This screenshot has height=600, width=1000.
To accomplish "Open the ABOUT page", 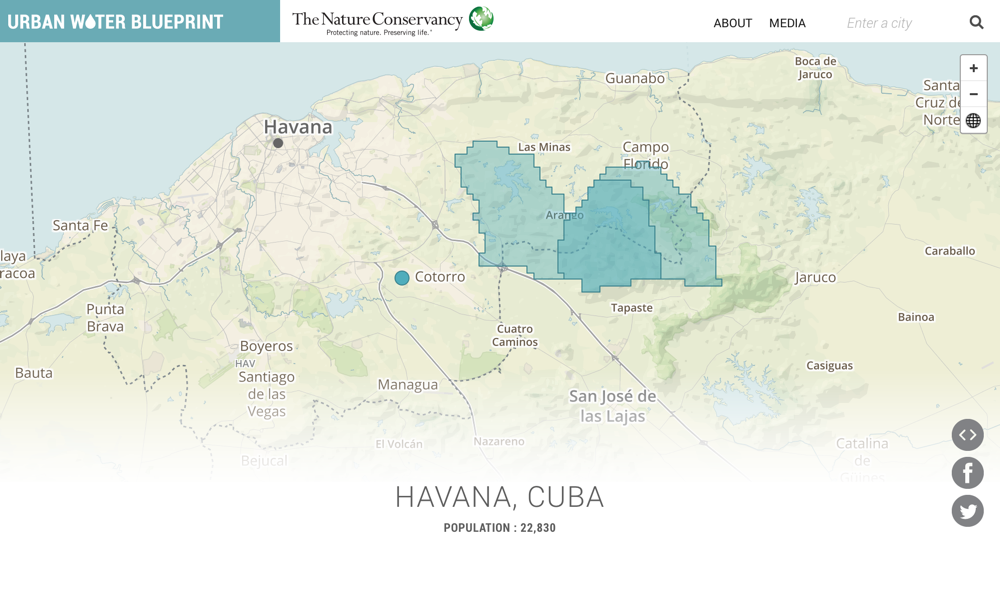I will pyautogui.click(x=732, y=23).
